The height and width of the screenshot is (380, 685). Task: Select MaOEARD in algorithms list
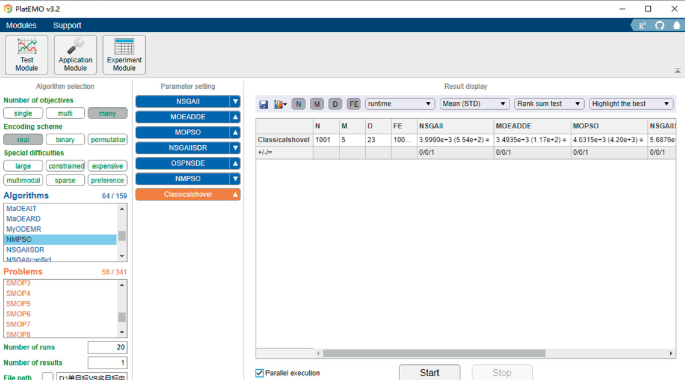pyautogui.click(x=60, y=219)
